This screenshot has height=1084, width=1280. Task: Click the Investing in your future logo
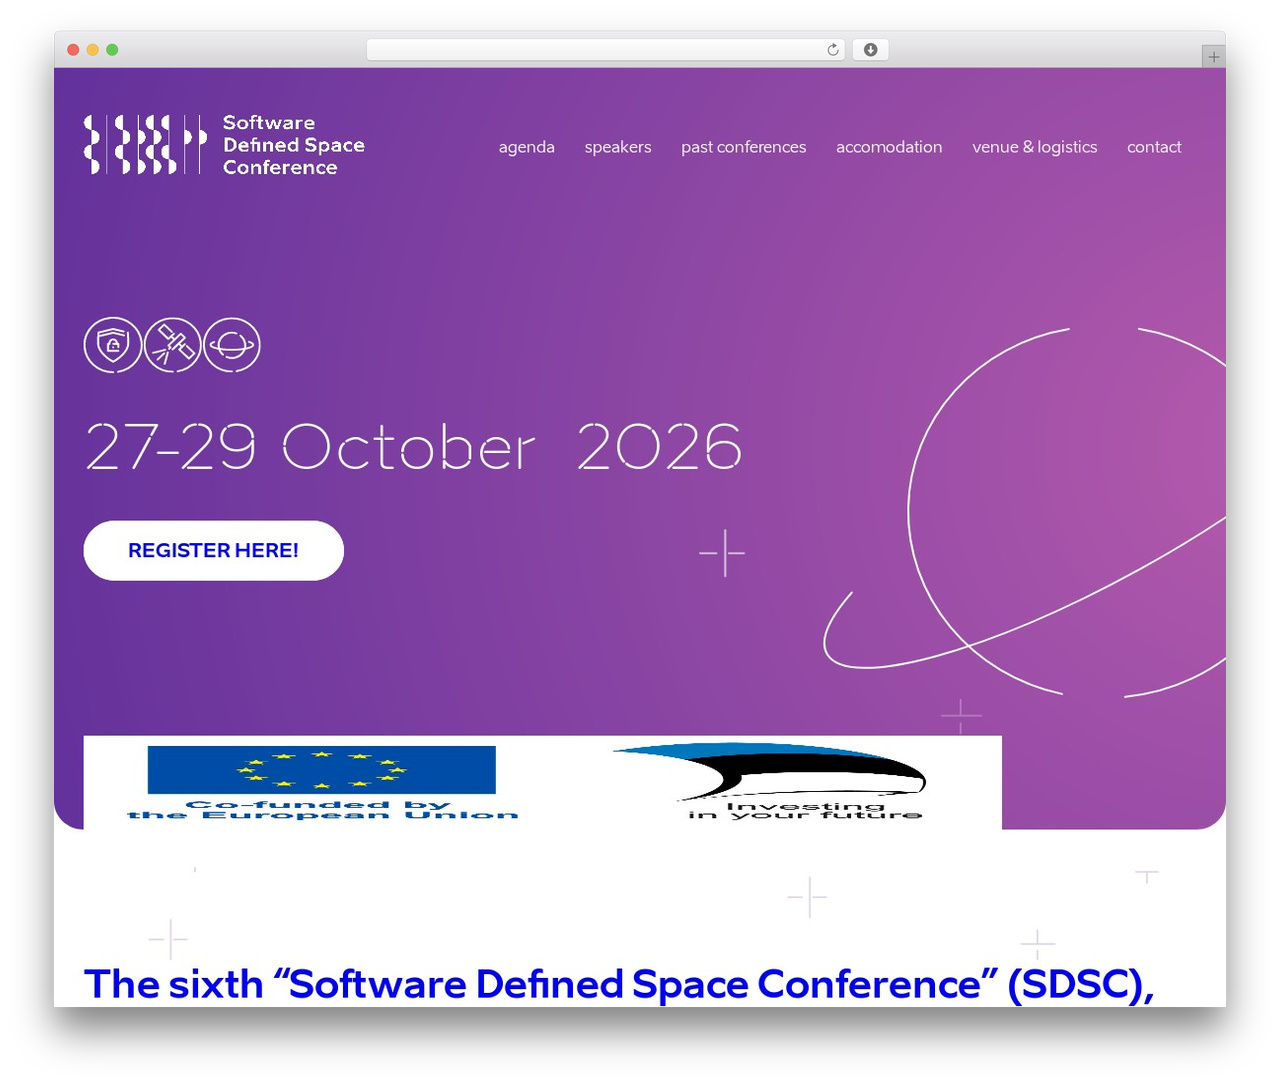pyautogui.click(x=772, y=782)
